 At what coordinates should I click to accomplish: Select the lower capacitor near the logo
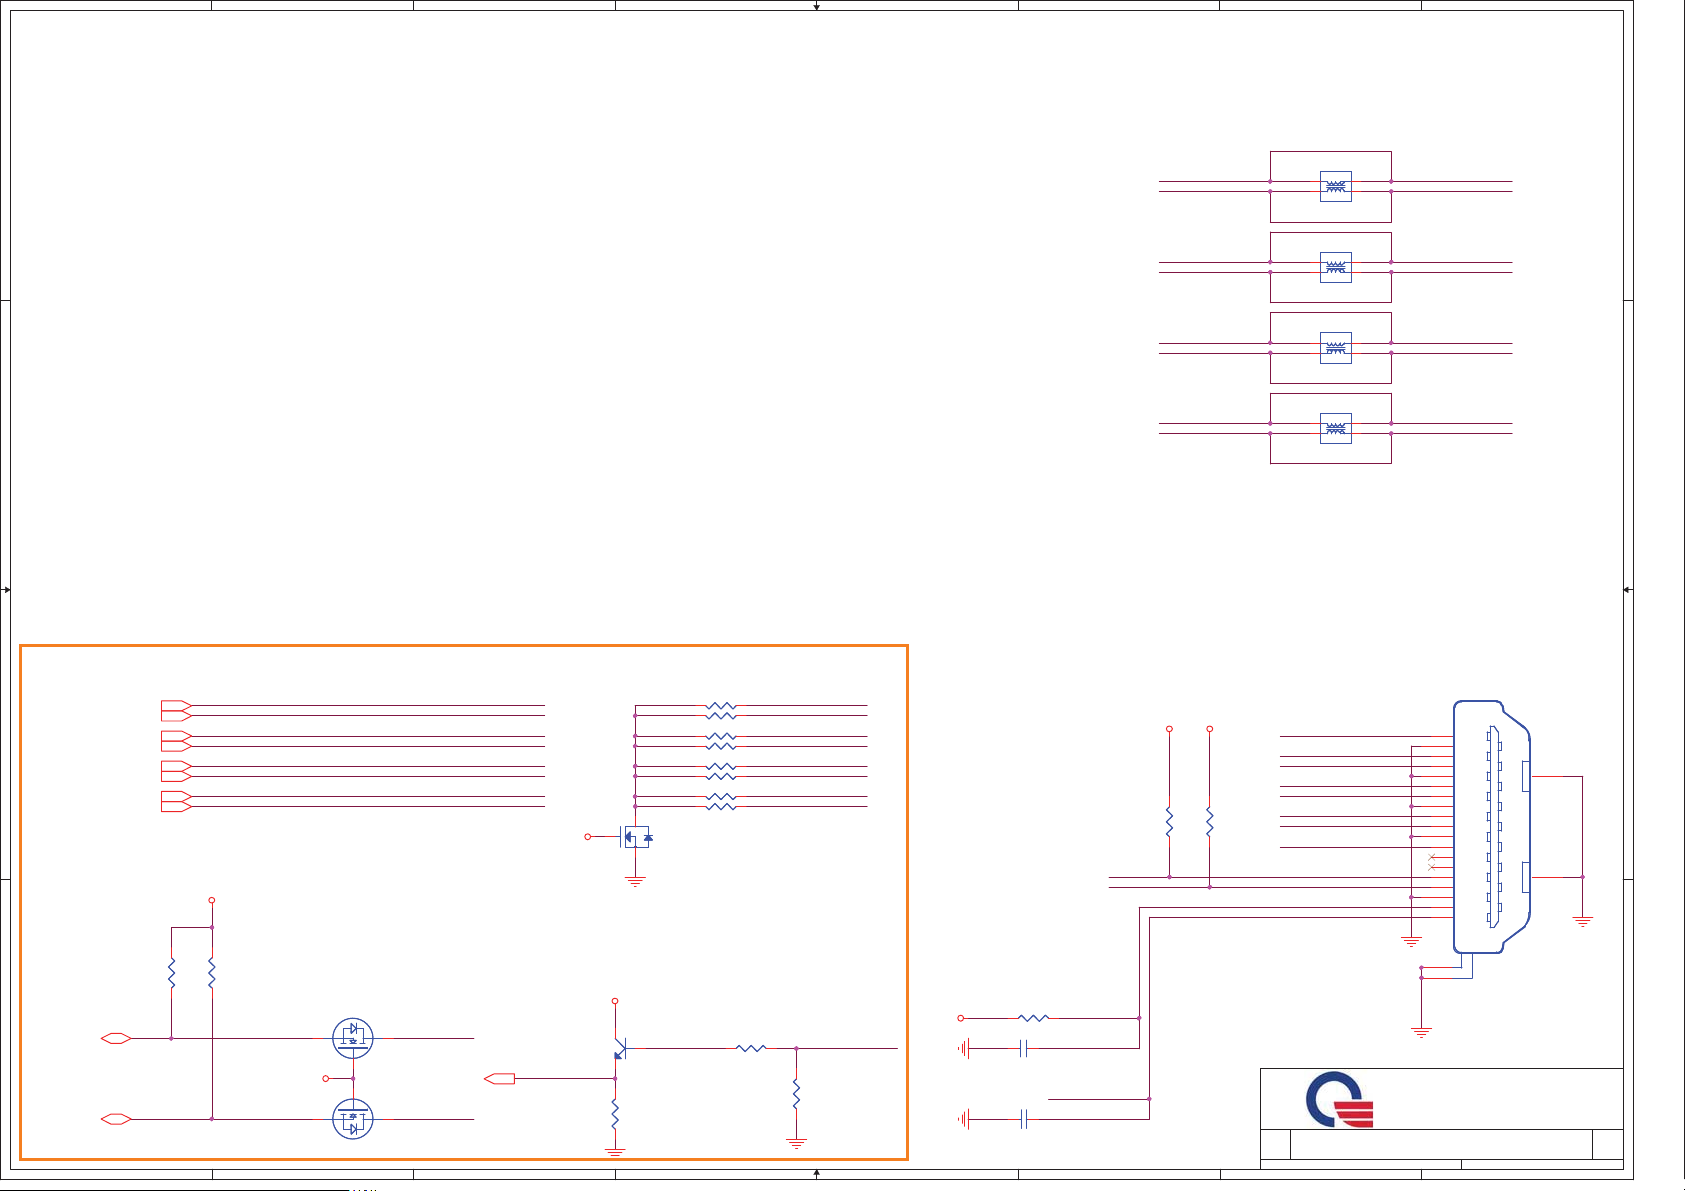click(x=1024, y=1119)
